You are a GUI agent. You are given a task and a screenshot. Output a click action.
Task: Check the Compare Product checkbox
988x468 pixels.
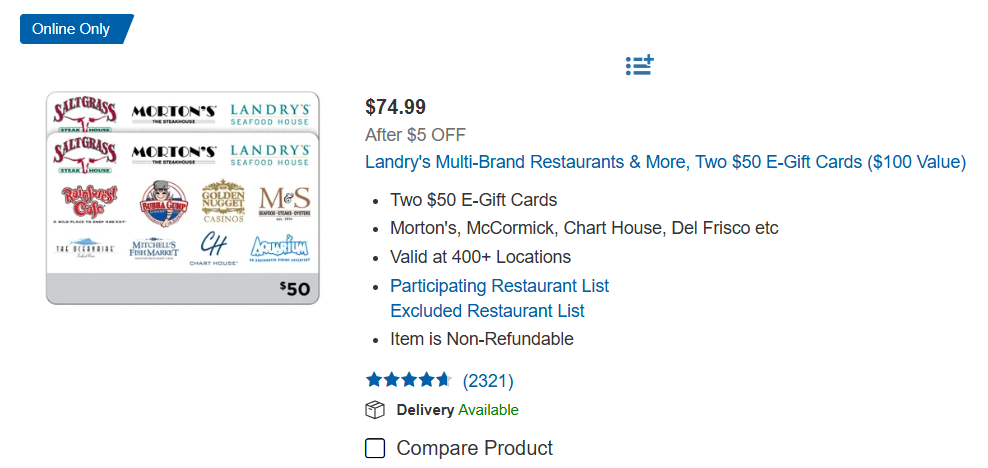(375, 448)
